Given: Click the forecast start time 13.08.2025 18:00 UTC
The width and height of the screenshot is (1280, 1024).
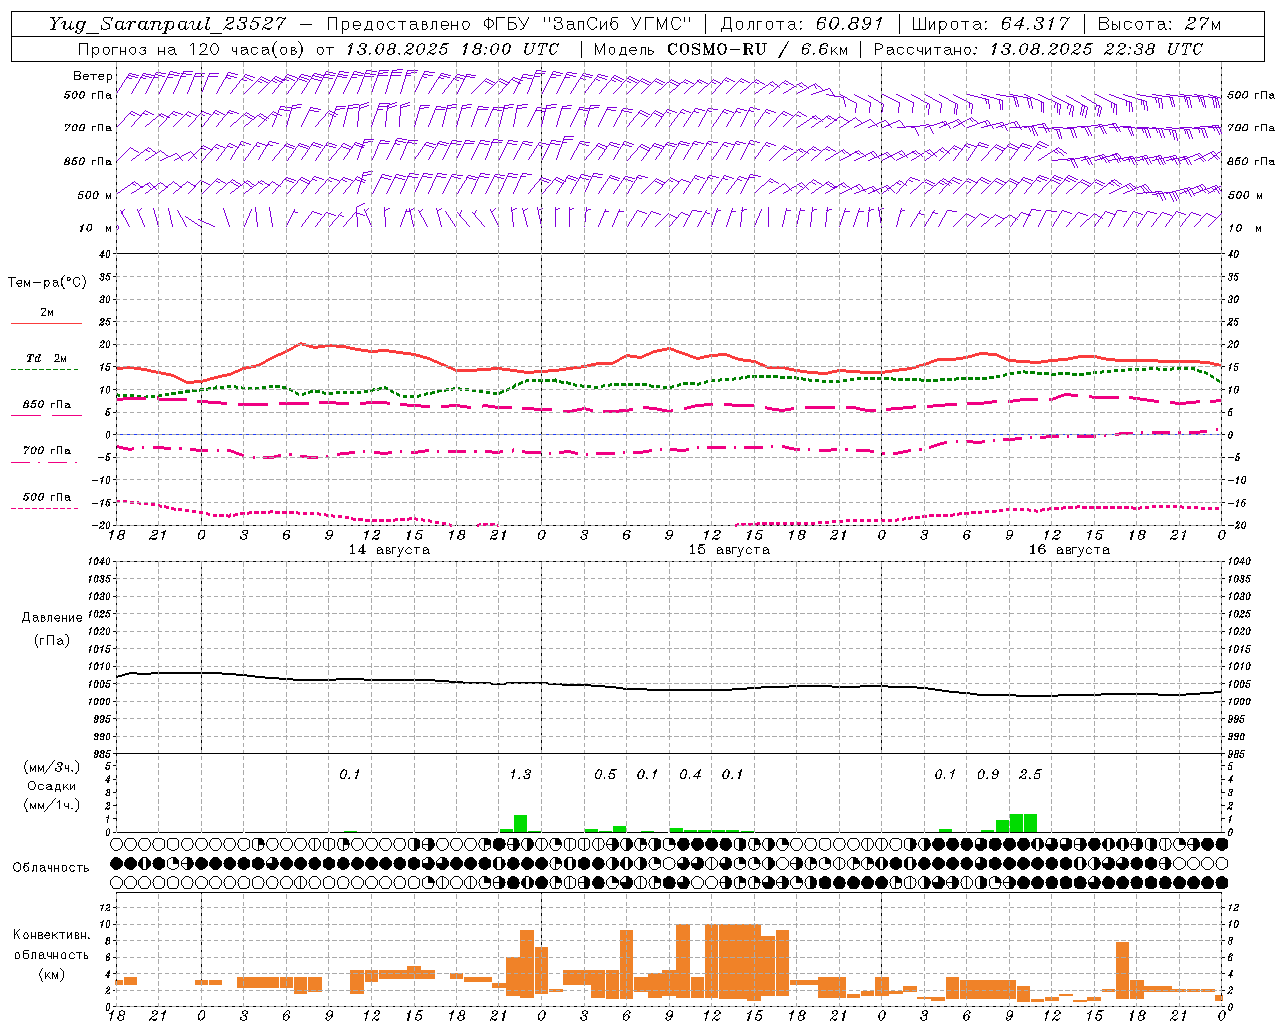Looking at the screenshot, I should click(452, 49).
